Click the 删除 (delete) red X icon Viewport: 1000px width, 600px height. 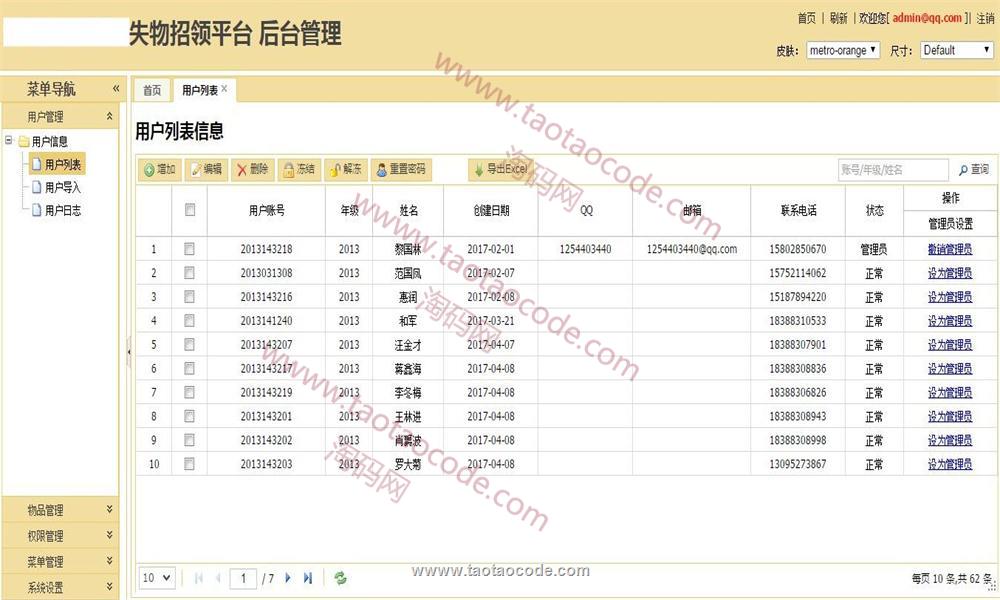coord(242,170)
